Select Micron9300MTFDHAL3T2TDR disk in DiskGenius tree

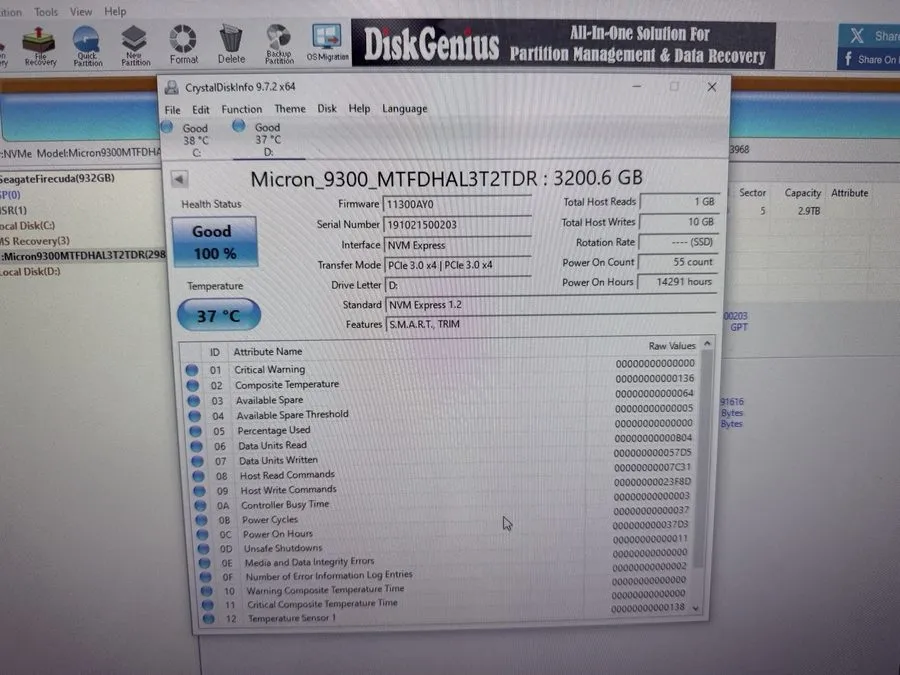pyautogui.click(x=83, y=255)
